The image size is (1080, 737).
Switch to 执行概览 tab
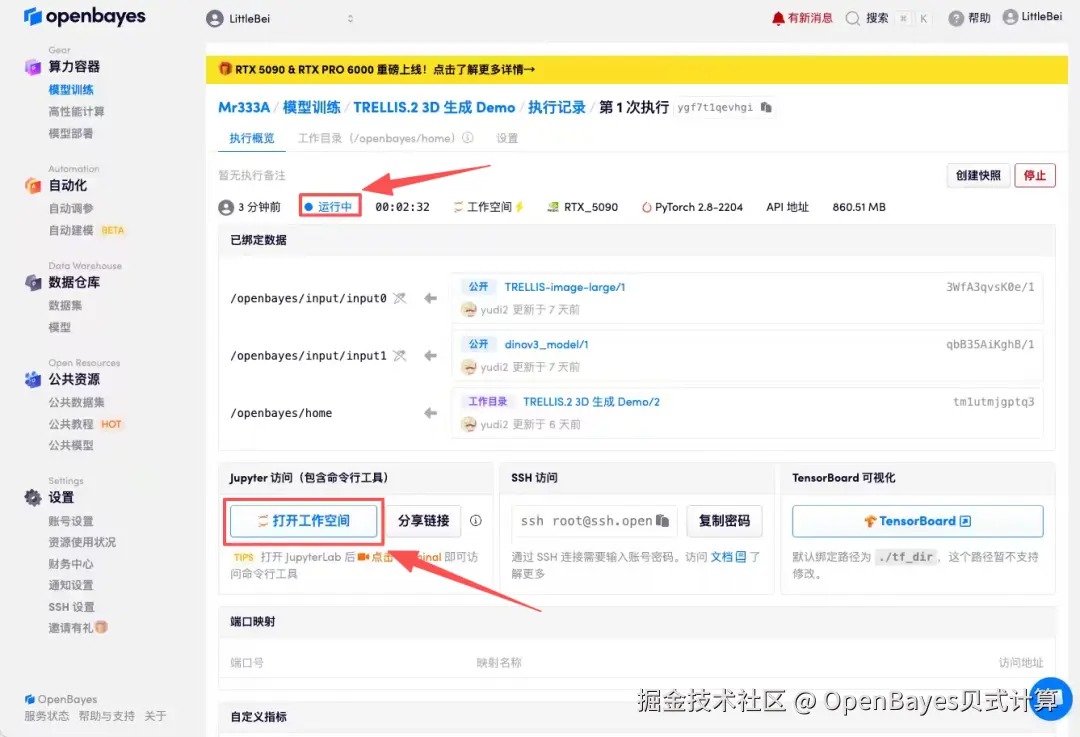(x=251, y=138)
